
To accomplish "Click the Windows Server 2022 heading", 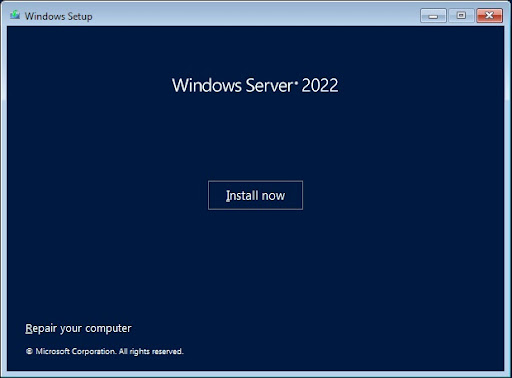I will point(255,85).
